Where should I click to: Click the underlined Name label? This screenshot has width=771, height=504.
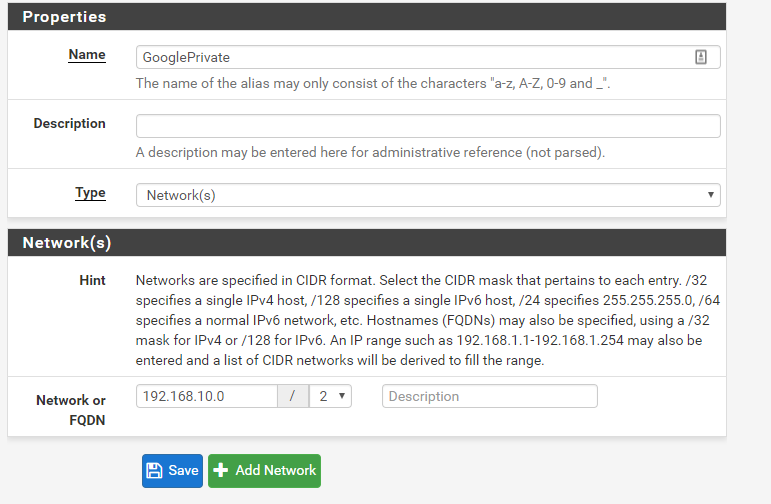tap(87, 55)
